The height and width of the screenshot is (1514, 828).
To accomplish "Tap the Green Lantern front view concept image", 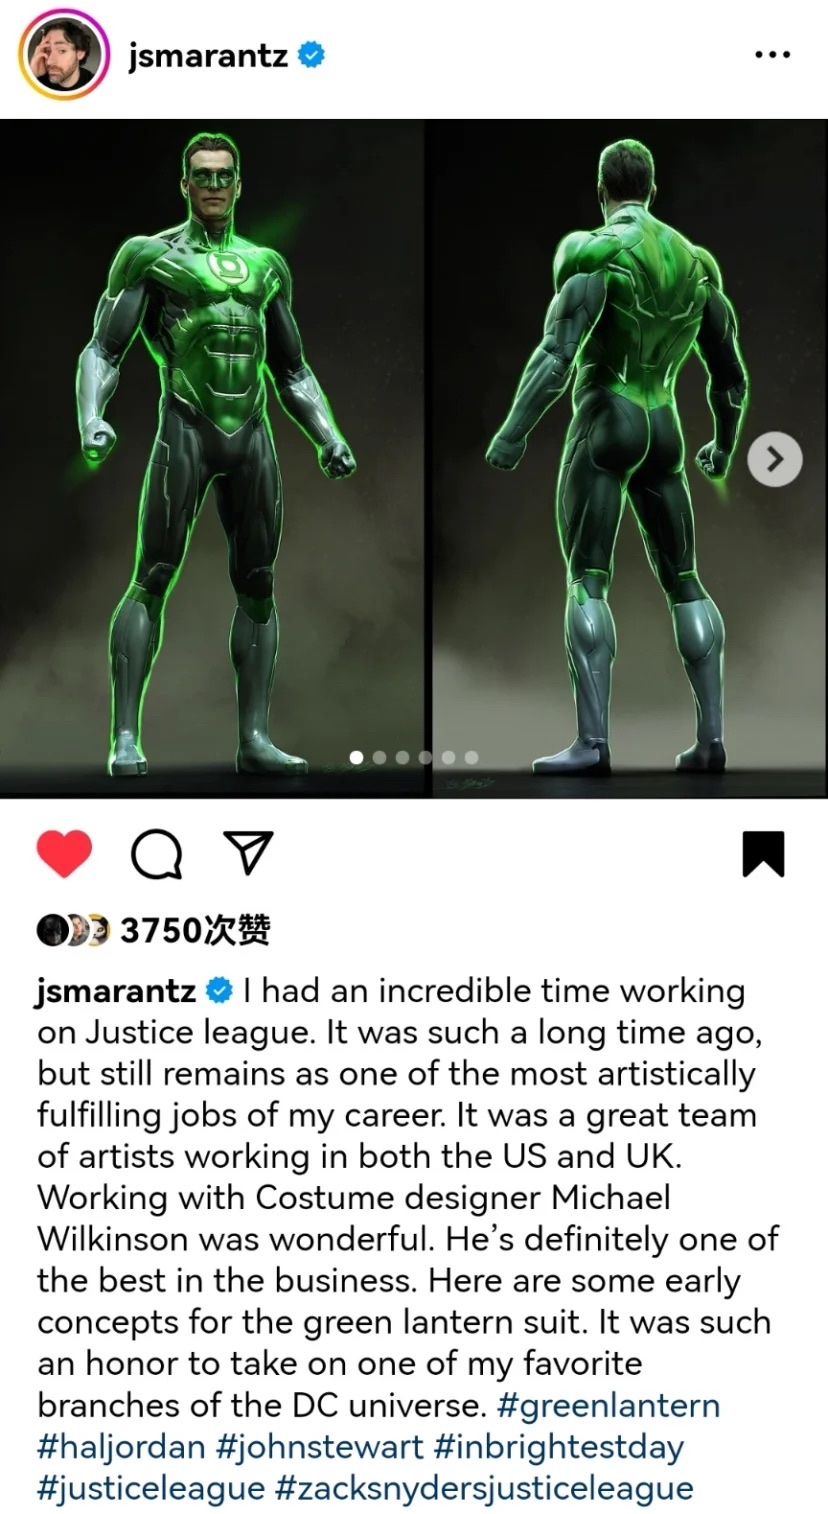I will [212, 458].
